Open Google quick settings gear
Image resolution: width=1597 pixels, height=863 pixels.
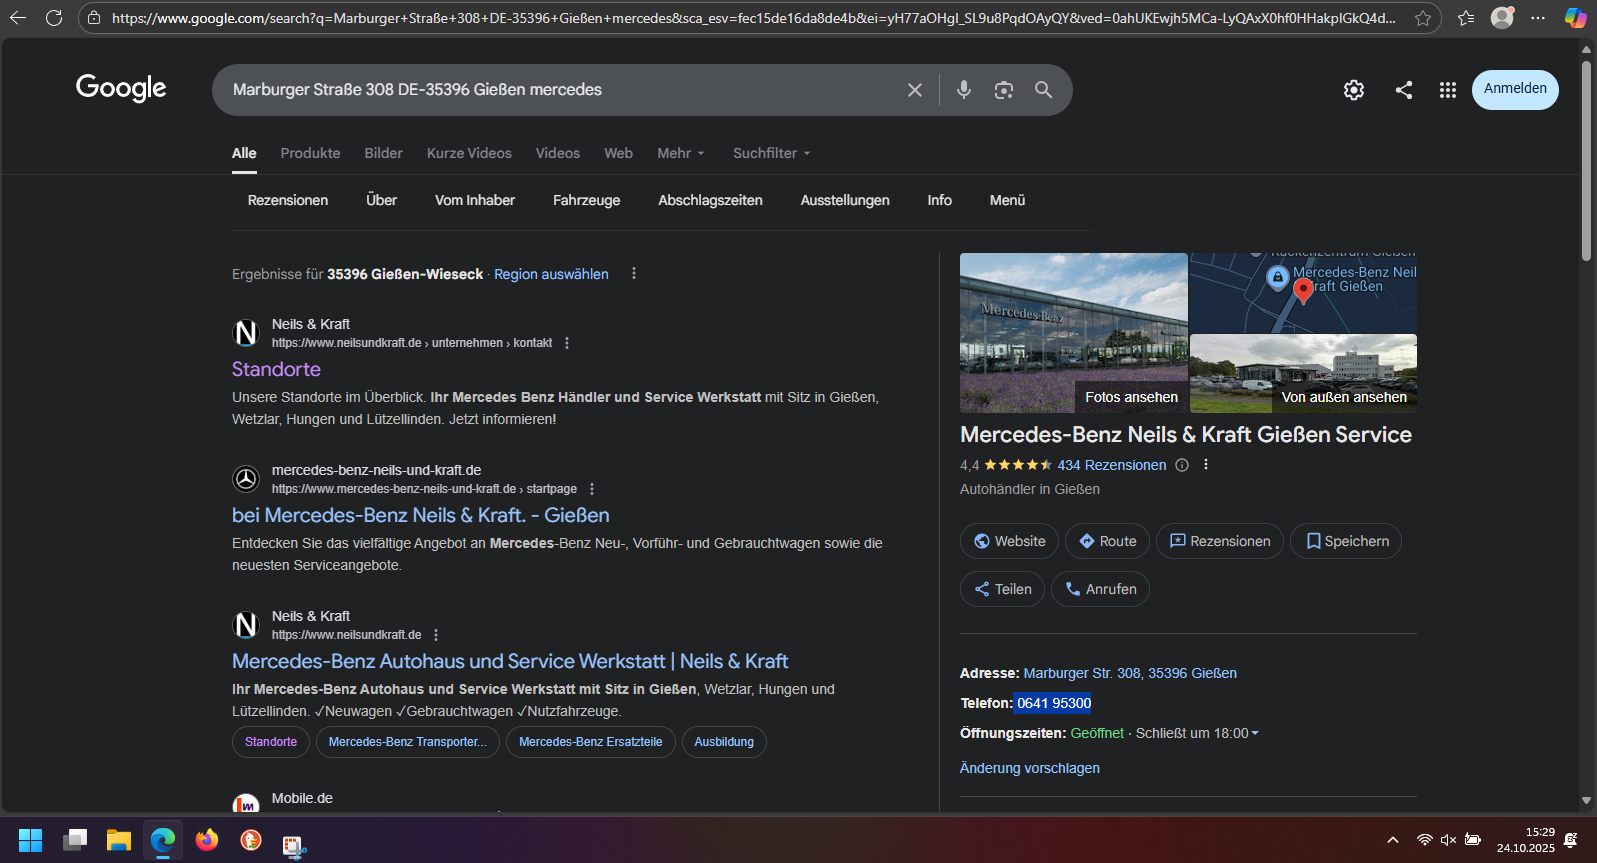[1354, 90]
